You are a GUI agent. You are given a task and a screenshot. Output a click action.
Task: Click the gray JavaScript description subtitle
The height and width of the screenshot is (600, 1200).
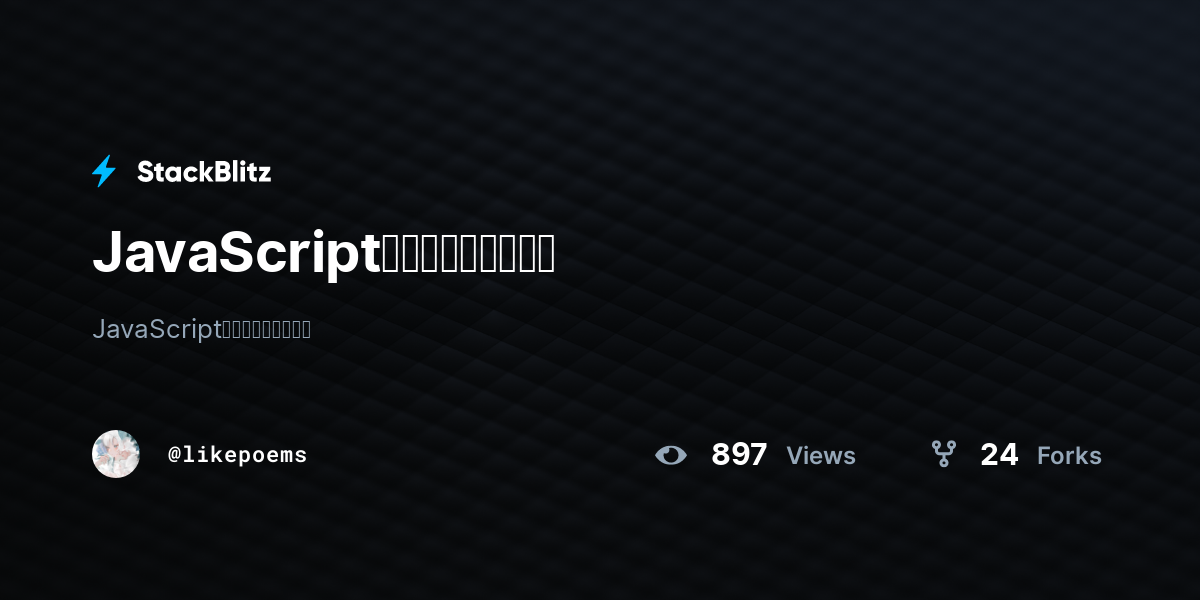pos(201,329)
